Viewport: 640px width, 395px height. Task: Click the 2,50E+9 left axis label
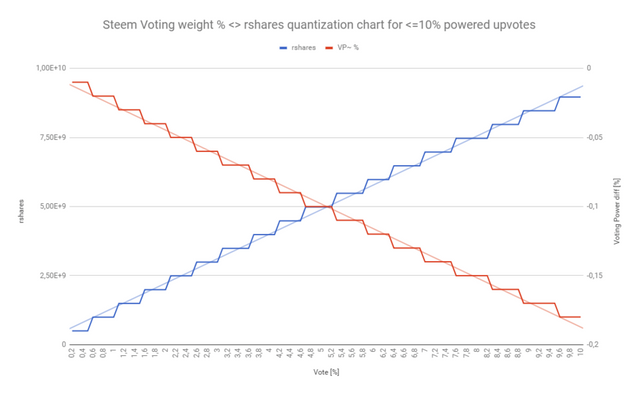click(x=53, y=275)
